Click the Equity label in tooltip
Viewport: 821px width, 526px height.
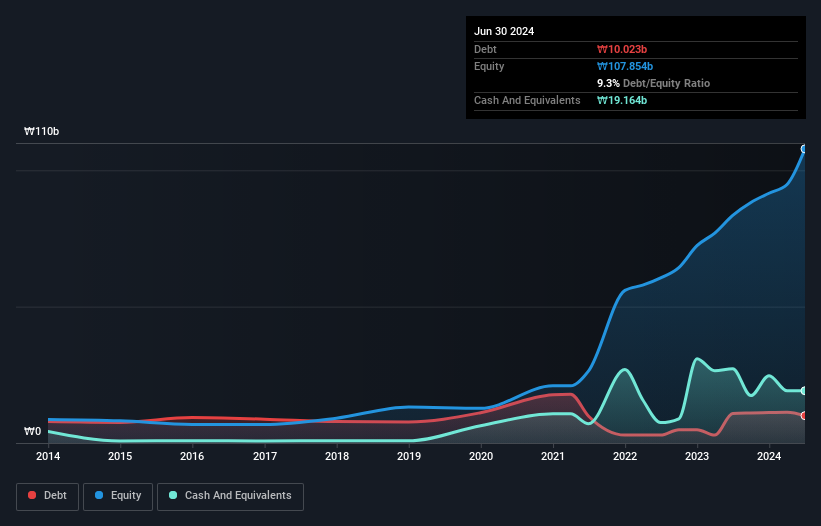[489, 66]
